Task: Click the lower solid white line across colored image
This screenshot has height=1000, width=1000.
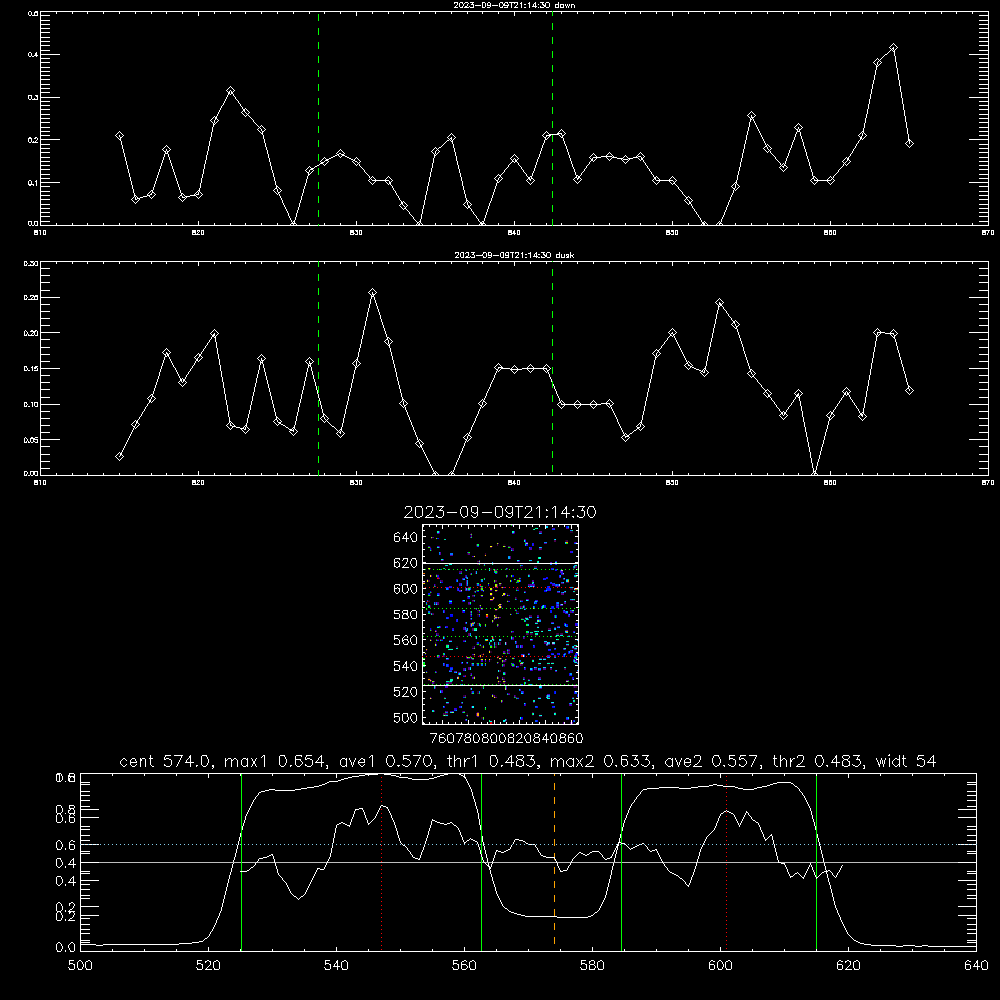Action: [x=501, y=686]
